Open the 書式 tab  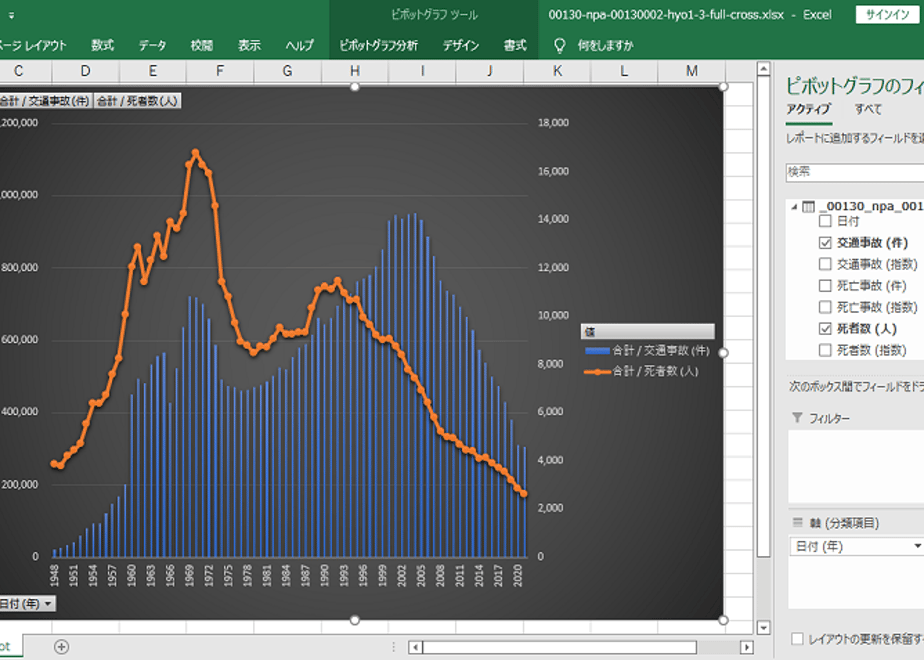pyautogui.click(x=515, y=45)
